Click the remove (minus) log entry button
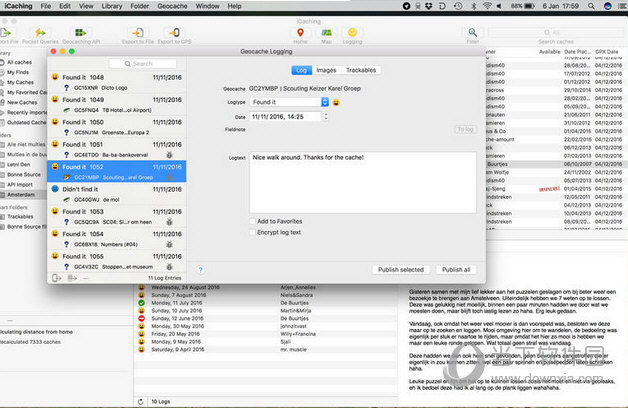The image size is (628, 408). coord(86,278)
